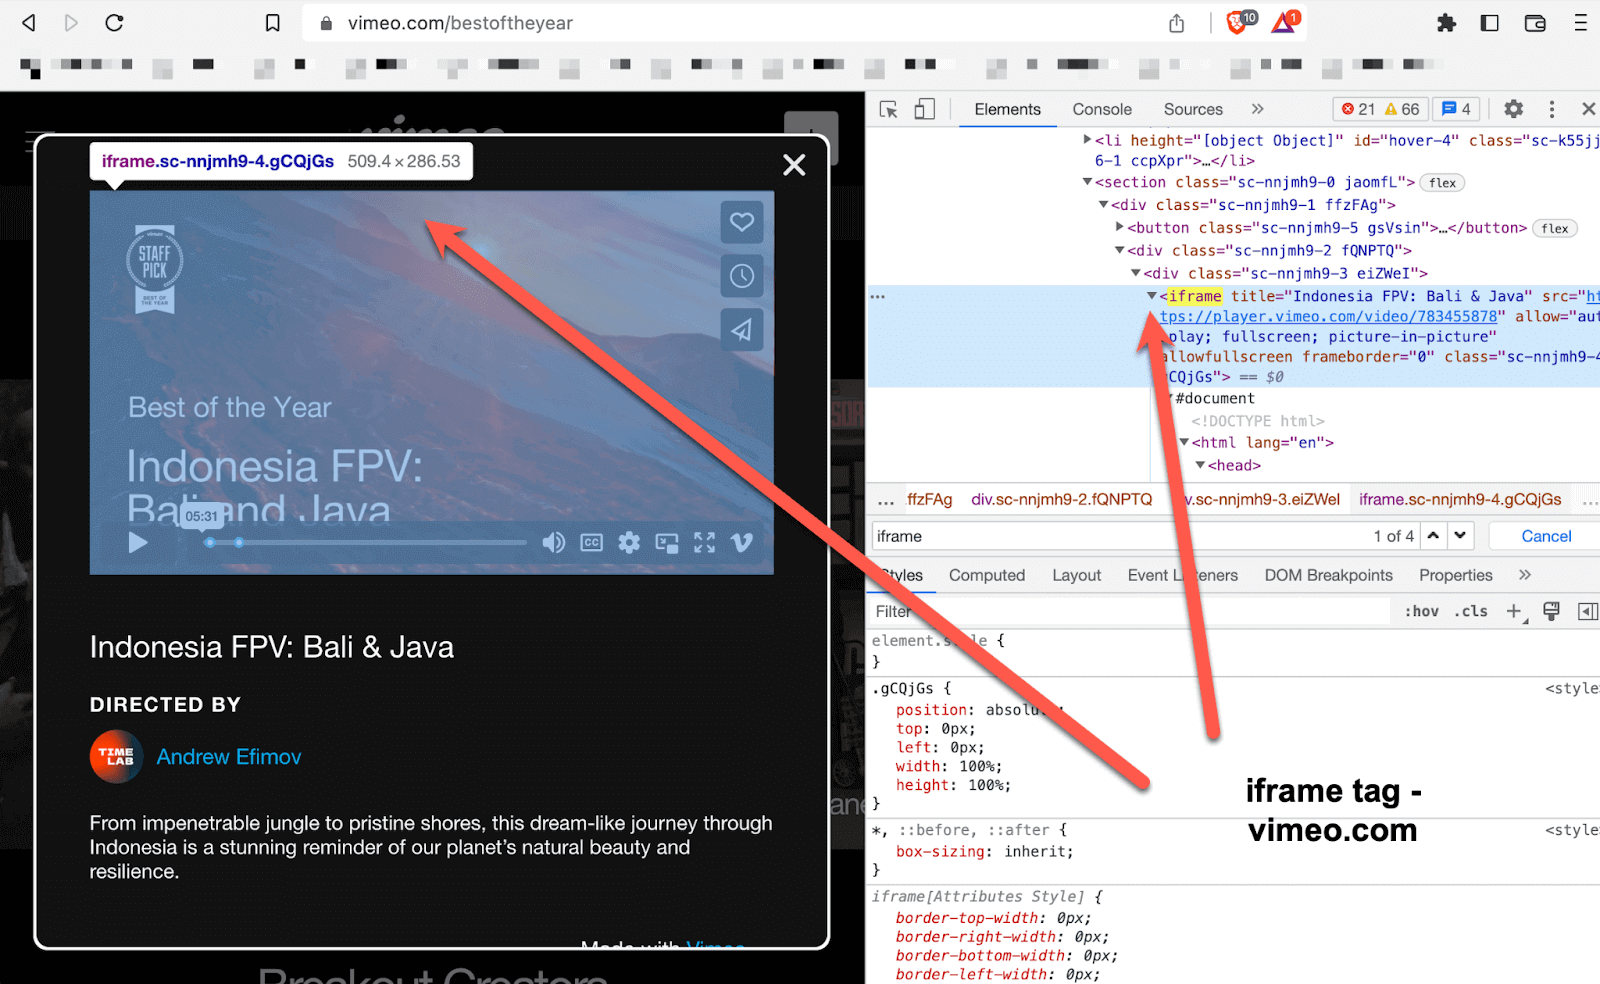
Task: Open the browser hamburger menu
Action: [1580, 23]
